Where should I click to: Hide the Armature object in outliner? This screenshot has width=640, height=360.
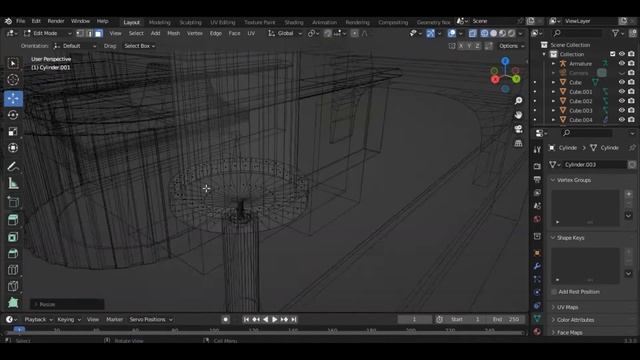coord(622,63)
